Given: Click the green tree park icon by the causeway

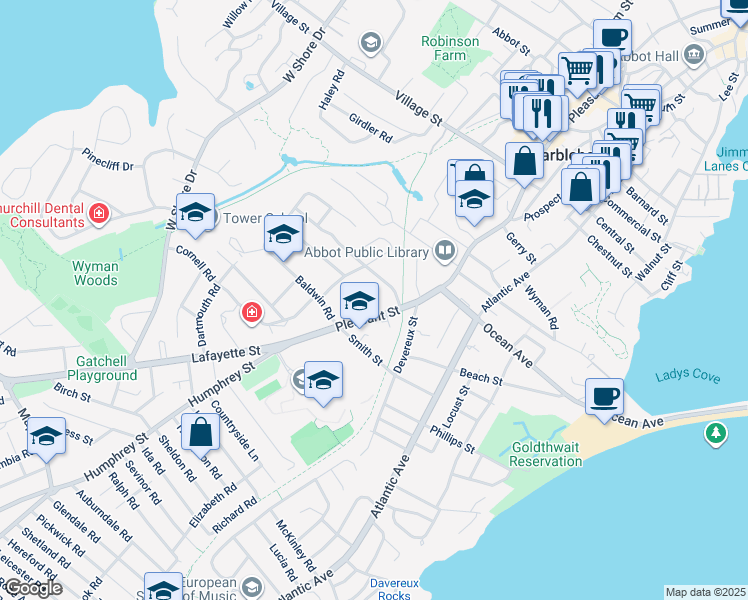Looking at the screenshot, I should click(715, 433).
